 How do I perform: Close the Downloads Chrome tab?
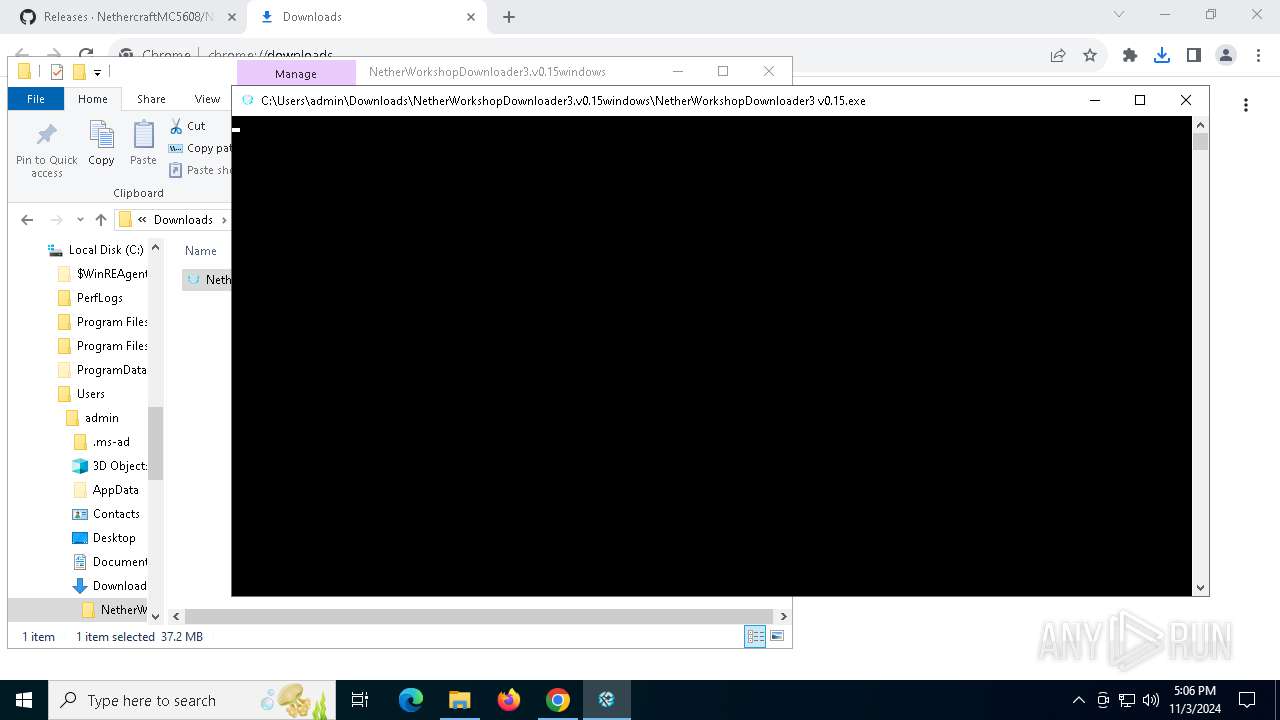[471, 17]
